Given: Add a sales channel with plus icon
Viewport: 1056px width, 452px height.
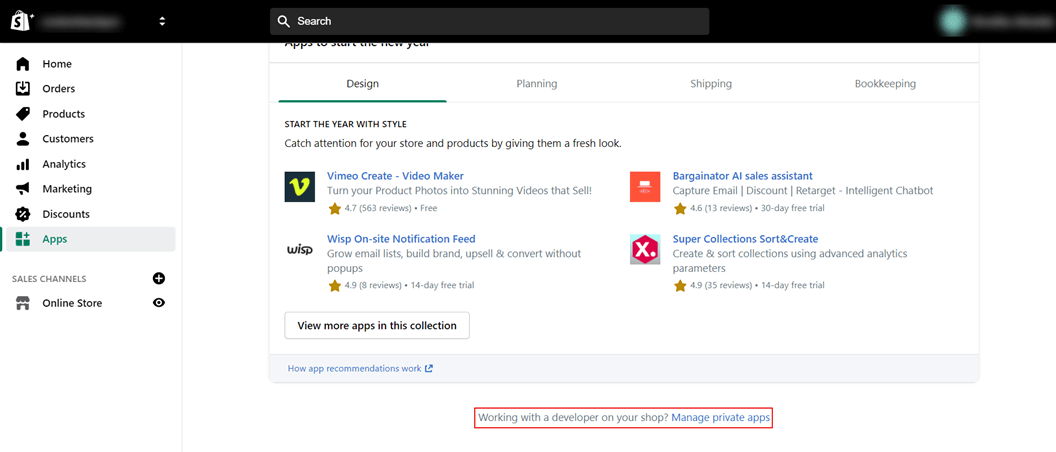Looking at the screenshot, I should click(159, 278).
